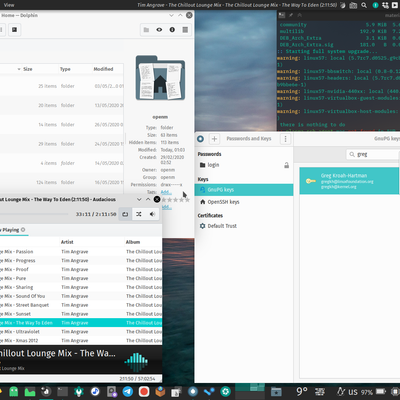Image resolution: width=400 pixels, height=400 pixels.
Task: Open the terminal app from the taskbar
Action: 62,391
